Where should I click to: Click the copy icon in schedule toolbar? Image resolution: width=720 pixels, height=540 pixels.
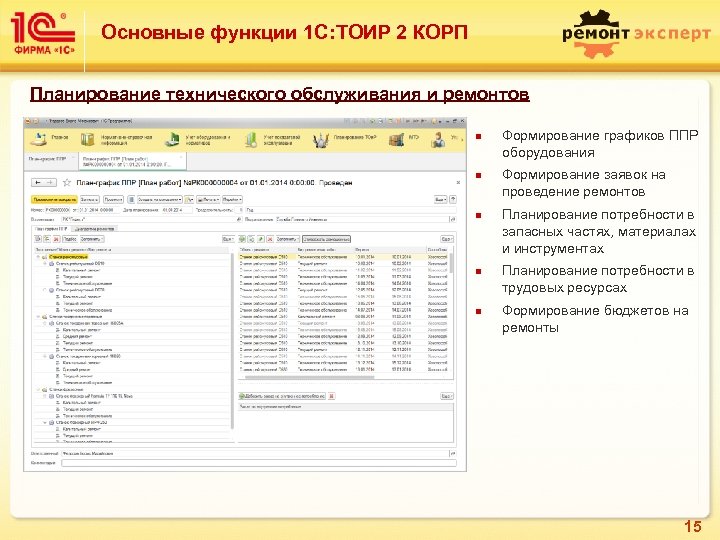pos(251,239)
